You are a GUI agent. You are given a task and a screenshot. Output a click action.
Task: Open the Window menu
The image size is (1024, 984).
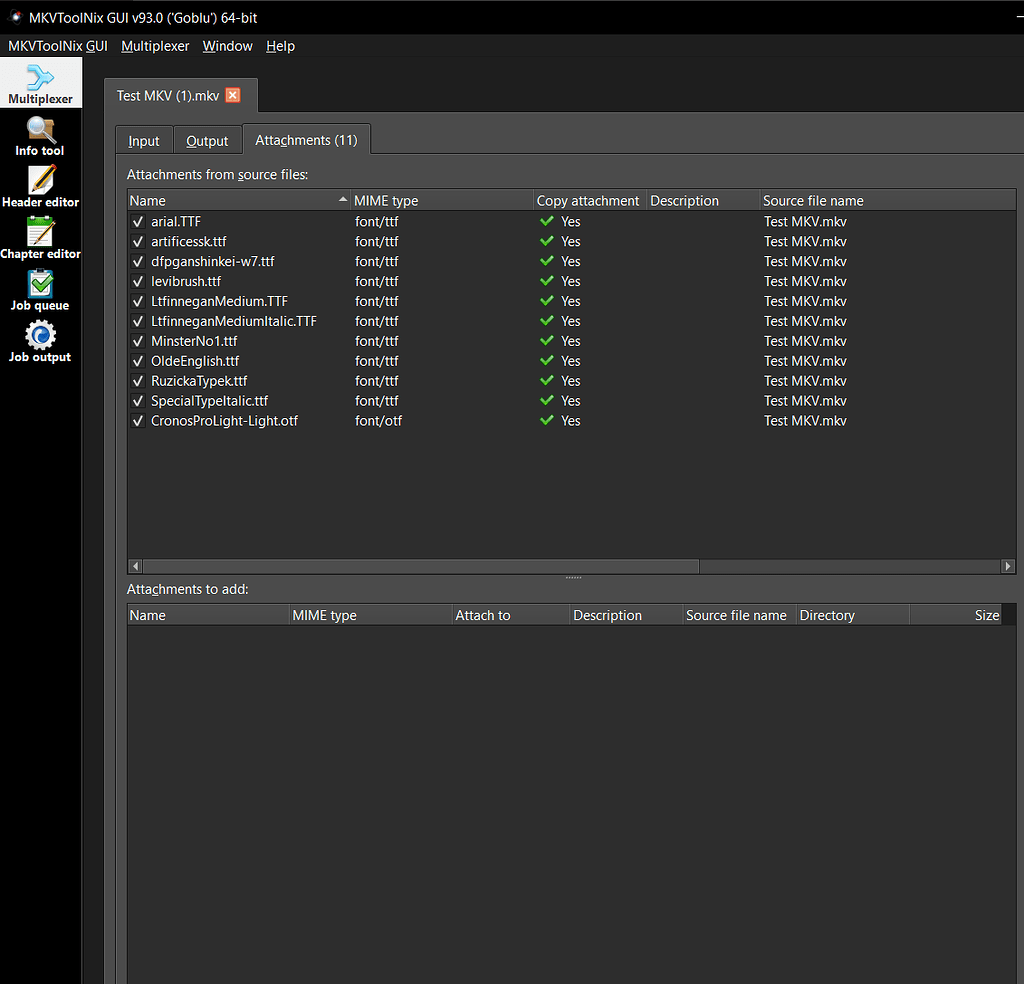(x=227, y=46)
